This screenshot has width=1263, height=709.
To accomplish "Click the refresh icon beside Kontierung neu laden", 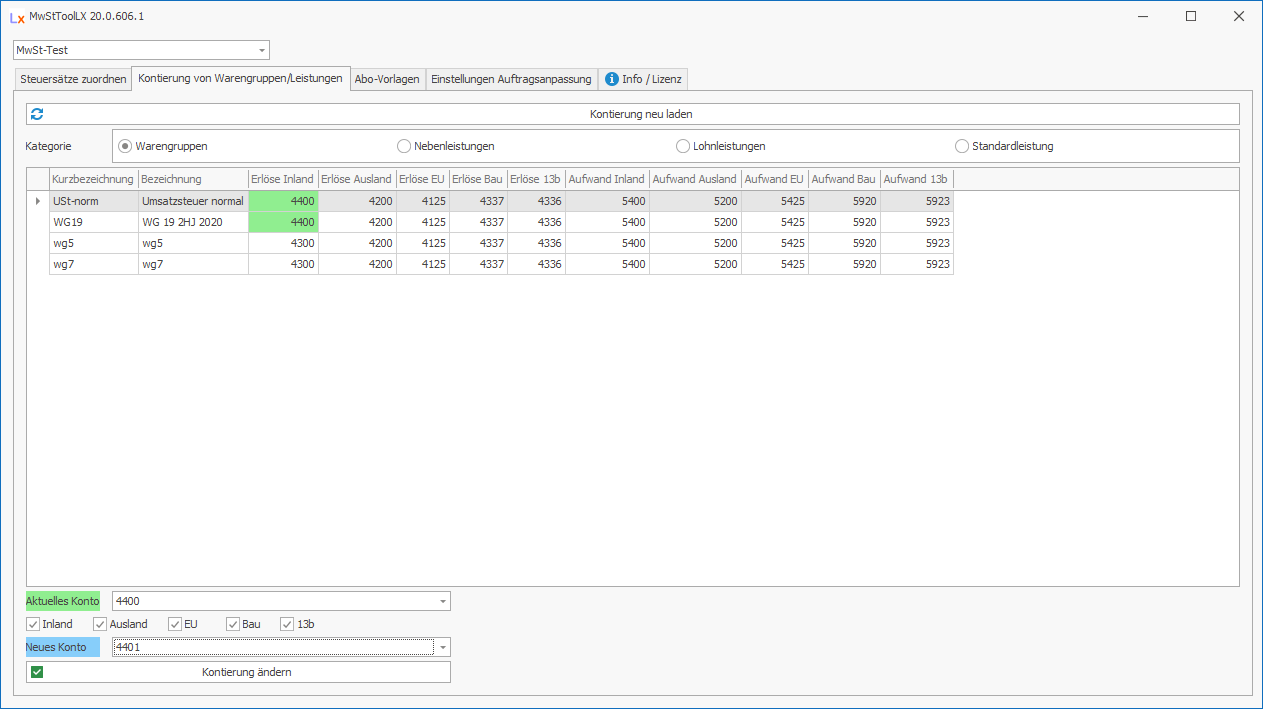I will pyautogui.click(x=37, y=114).
